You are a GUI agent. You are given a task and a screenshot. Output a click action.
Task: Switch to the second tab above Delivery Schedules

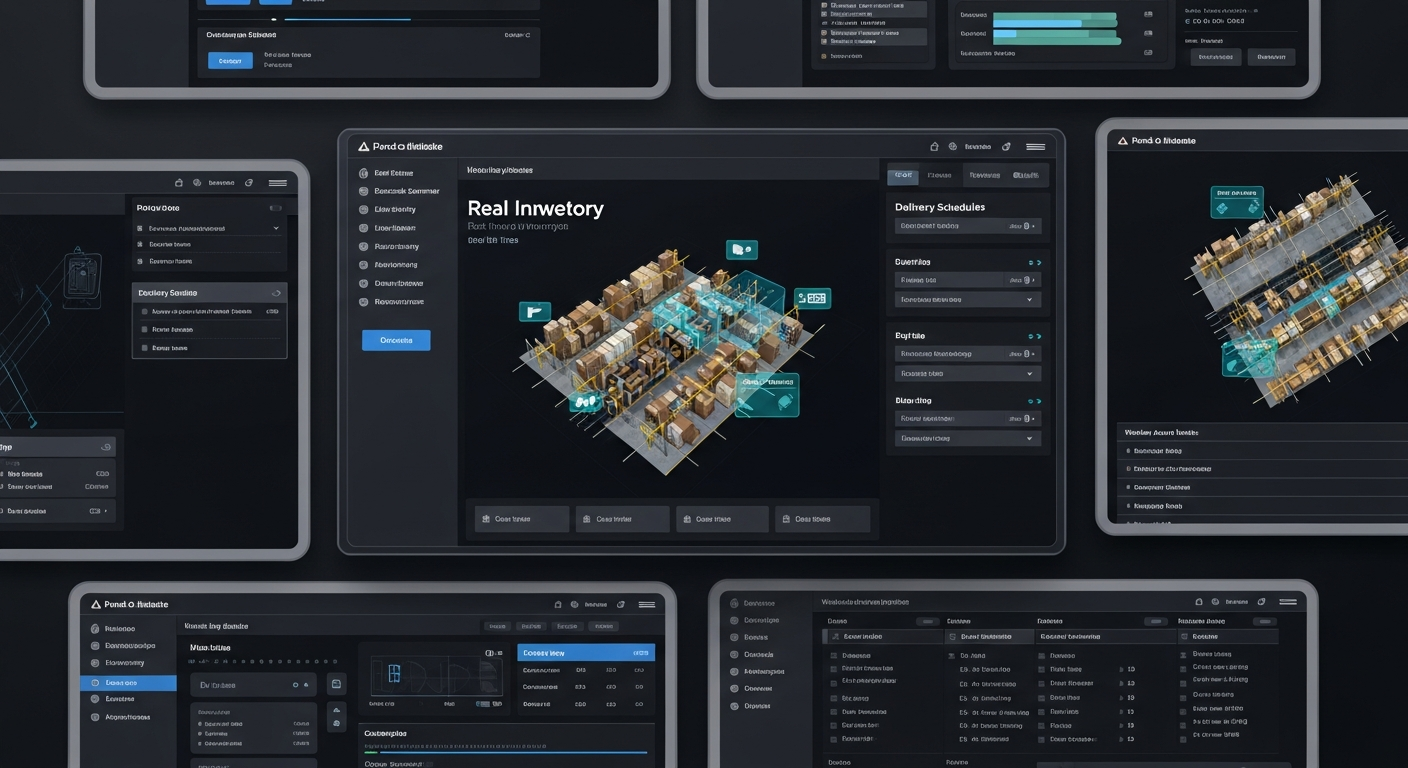pos(939,175)
